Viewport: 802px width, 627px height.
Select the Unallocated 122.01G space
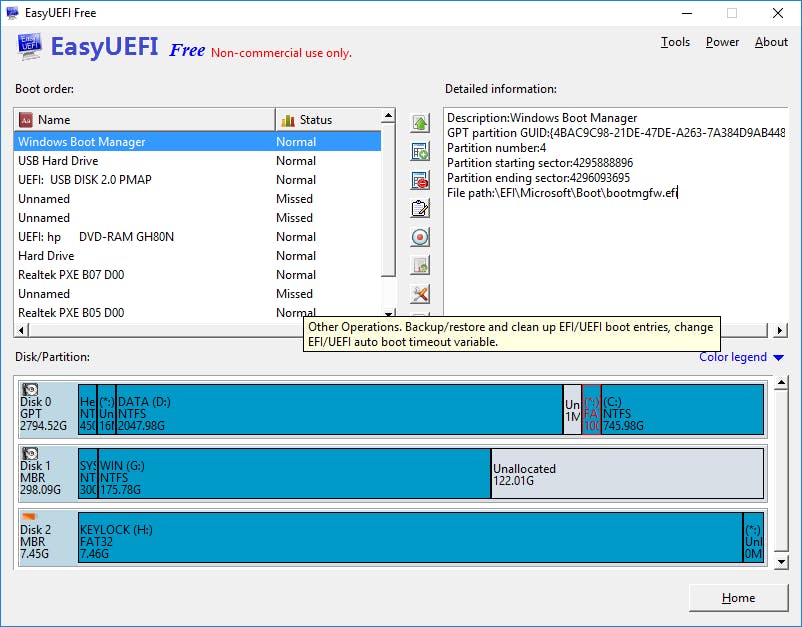(x=628, y=474)
